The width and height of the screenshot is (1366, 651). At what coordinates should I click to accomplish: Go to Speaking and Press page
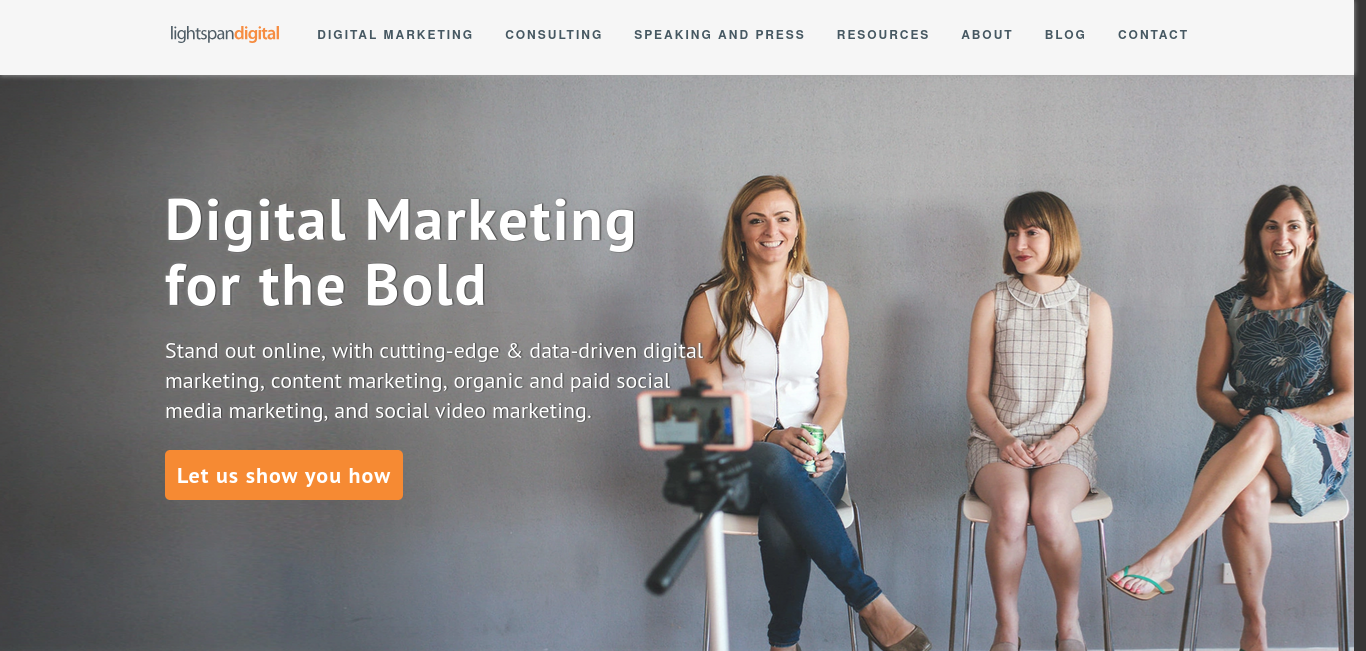pyautogui.click(x=719, y=35)
